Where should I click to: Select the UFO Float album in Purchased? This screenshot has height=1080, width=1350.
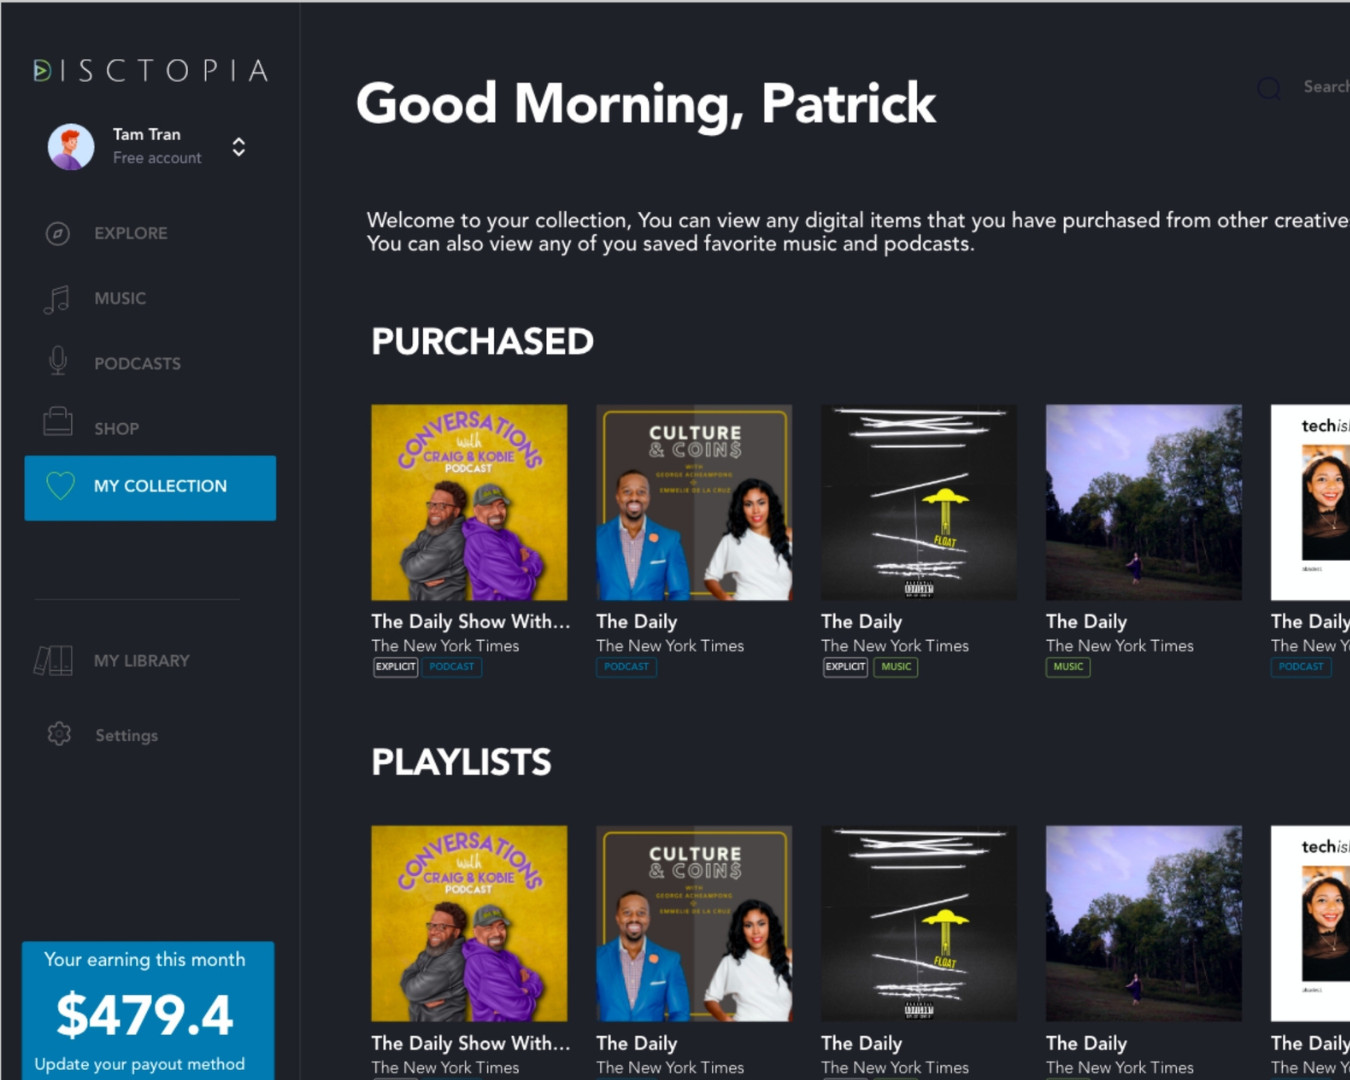918,502
